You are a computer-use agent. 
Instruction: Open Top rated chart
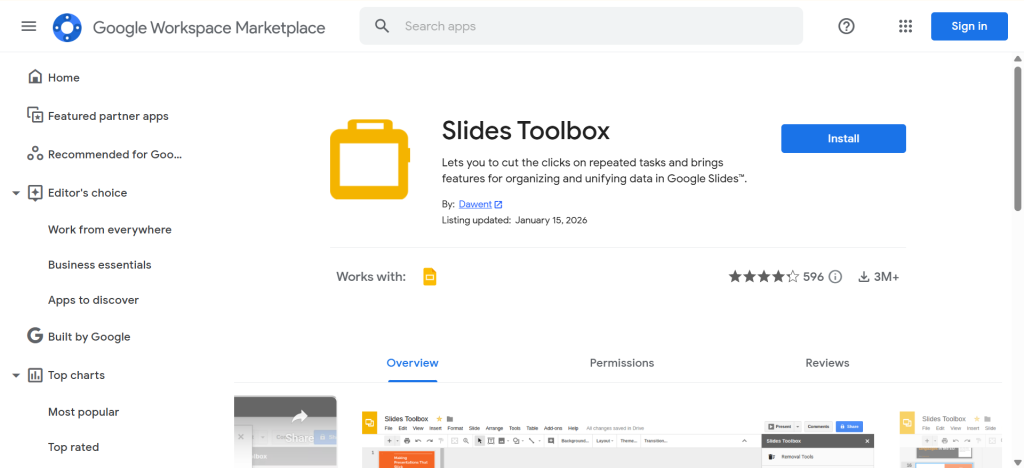74,447
